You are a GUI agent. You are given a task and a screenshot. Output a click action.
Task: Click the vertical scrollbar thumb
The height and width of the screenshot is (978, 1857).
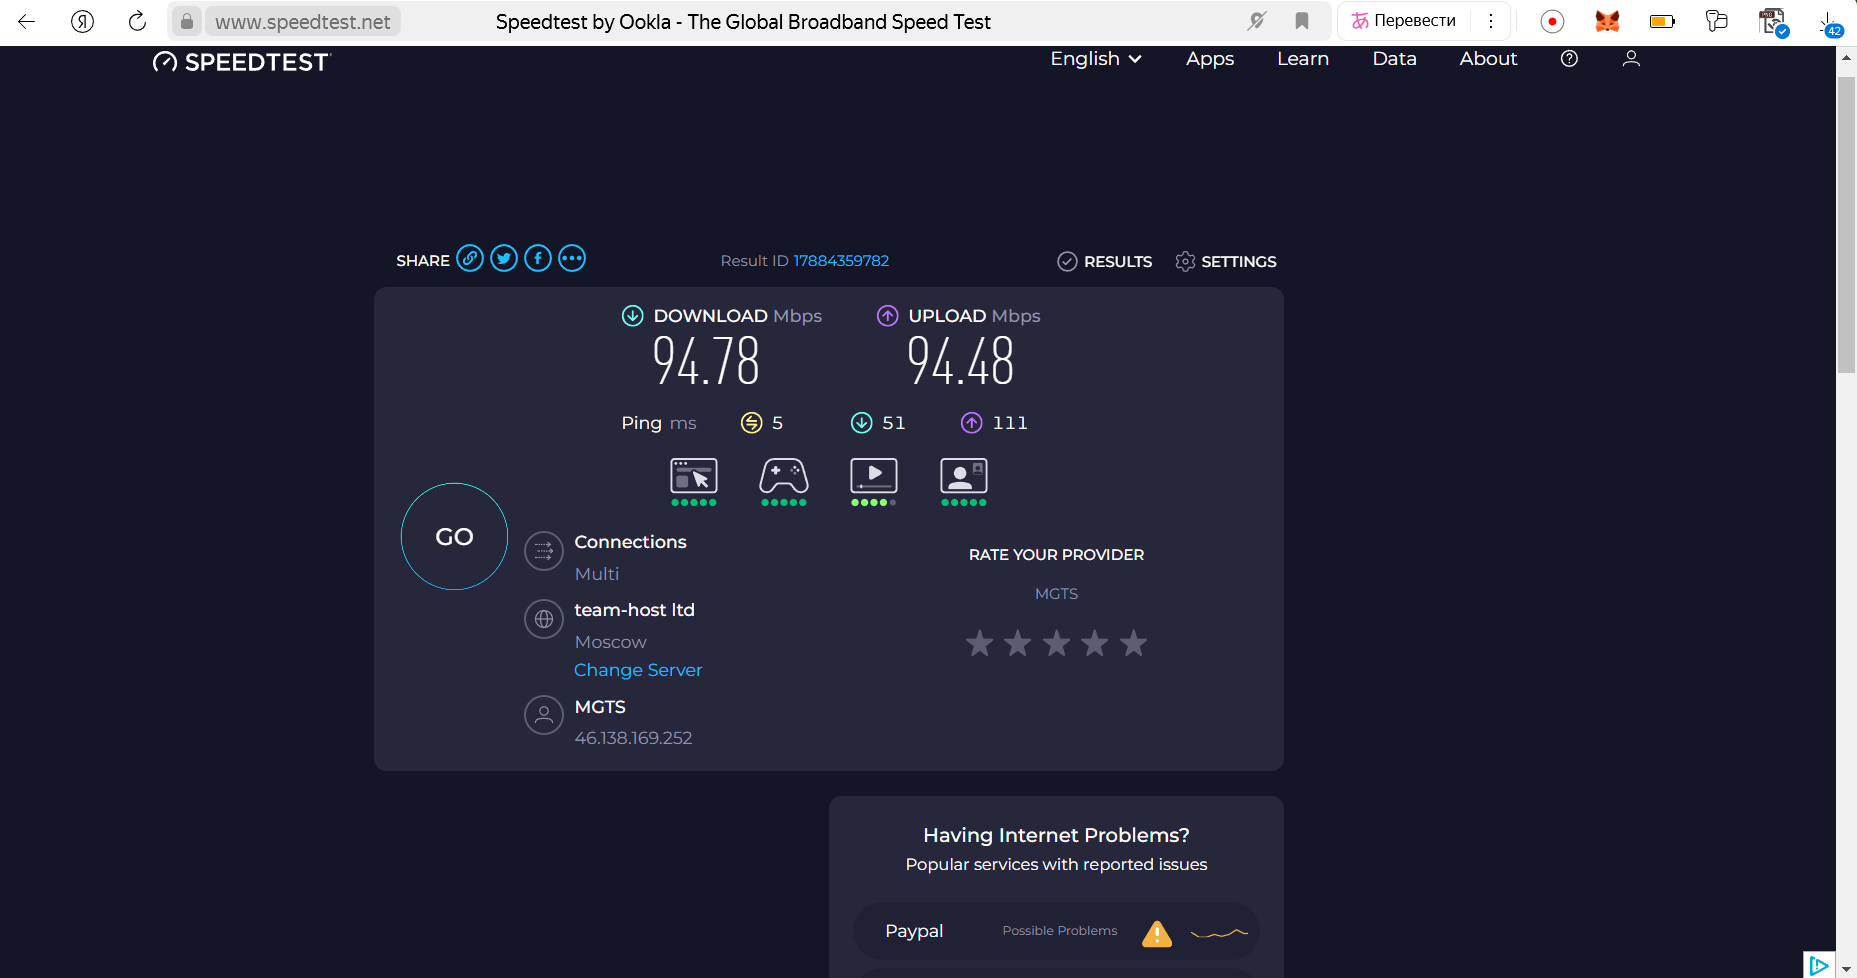(1846, 225)
